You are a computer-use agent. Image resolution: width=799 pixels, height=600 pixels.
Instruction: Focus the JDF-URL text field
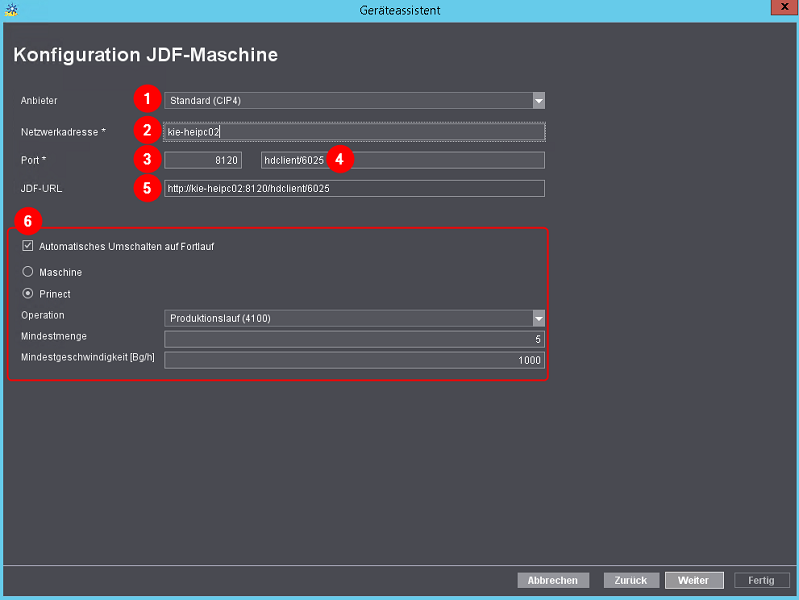[354, 189]
